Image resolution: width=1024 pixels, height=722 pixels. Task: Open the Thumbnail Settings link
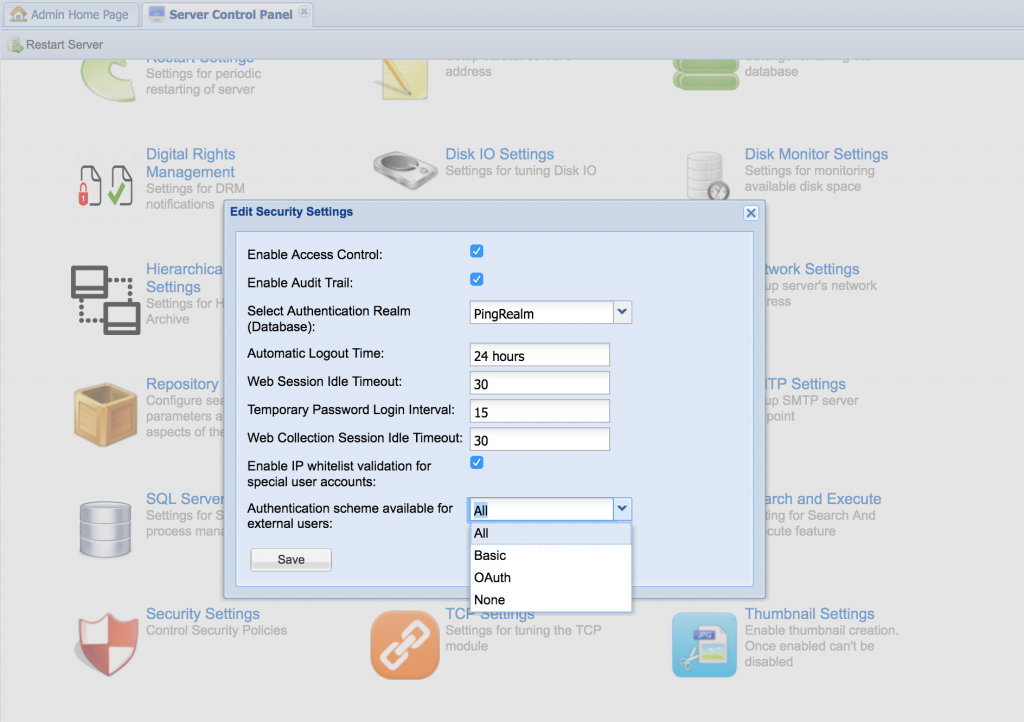(x=809, y=614)
